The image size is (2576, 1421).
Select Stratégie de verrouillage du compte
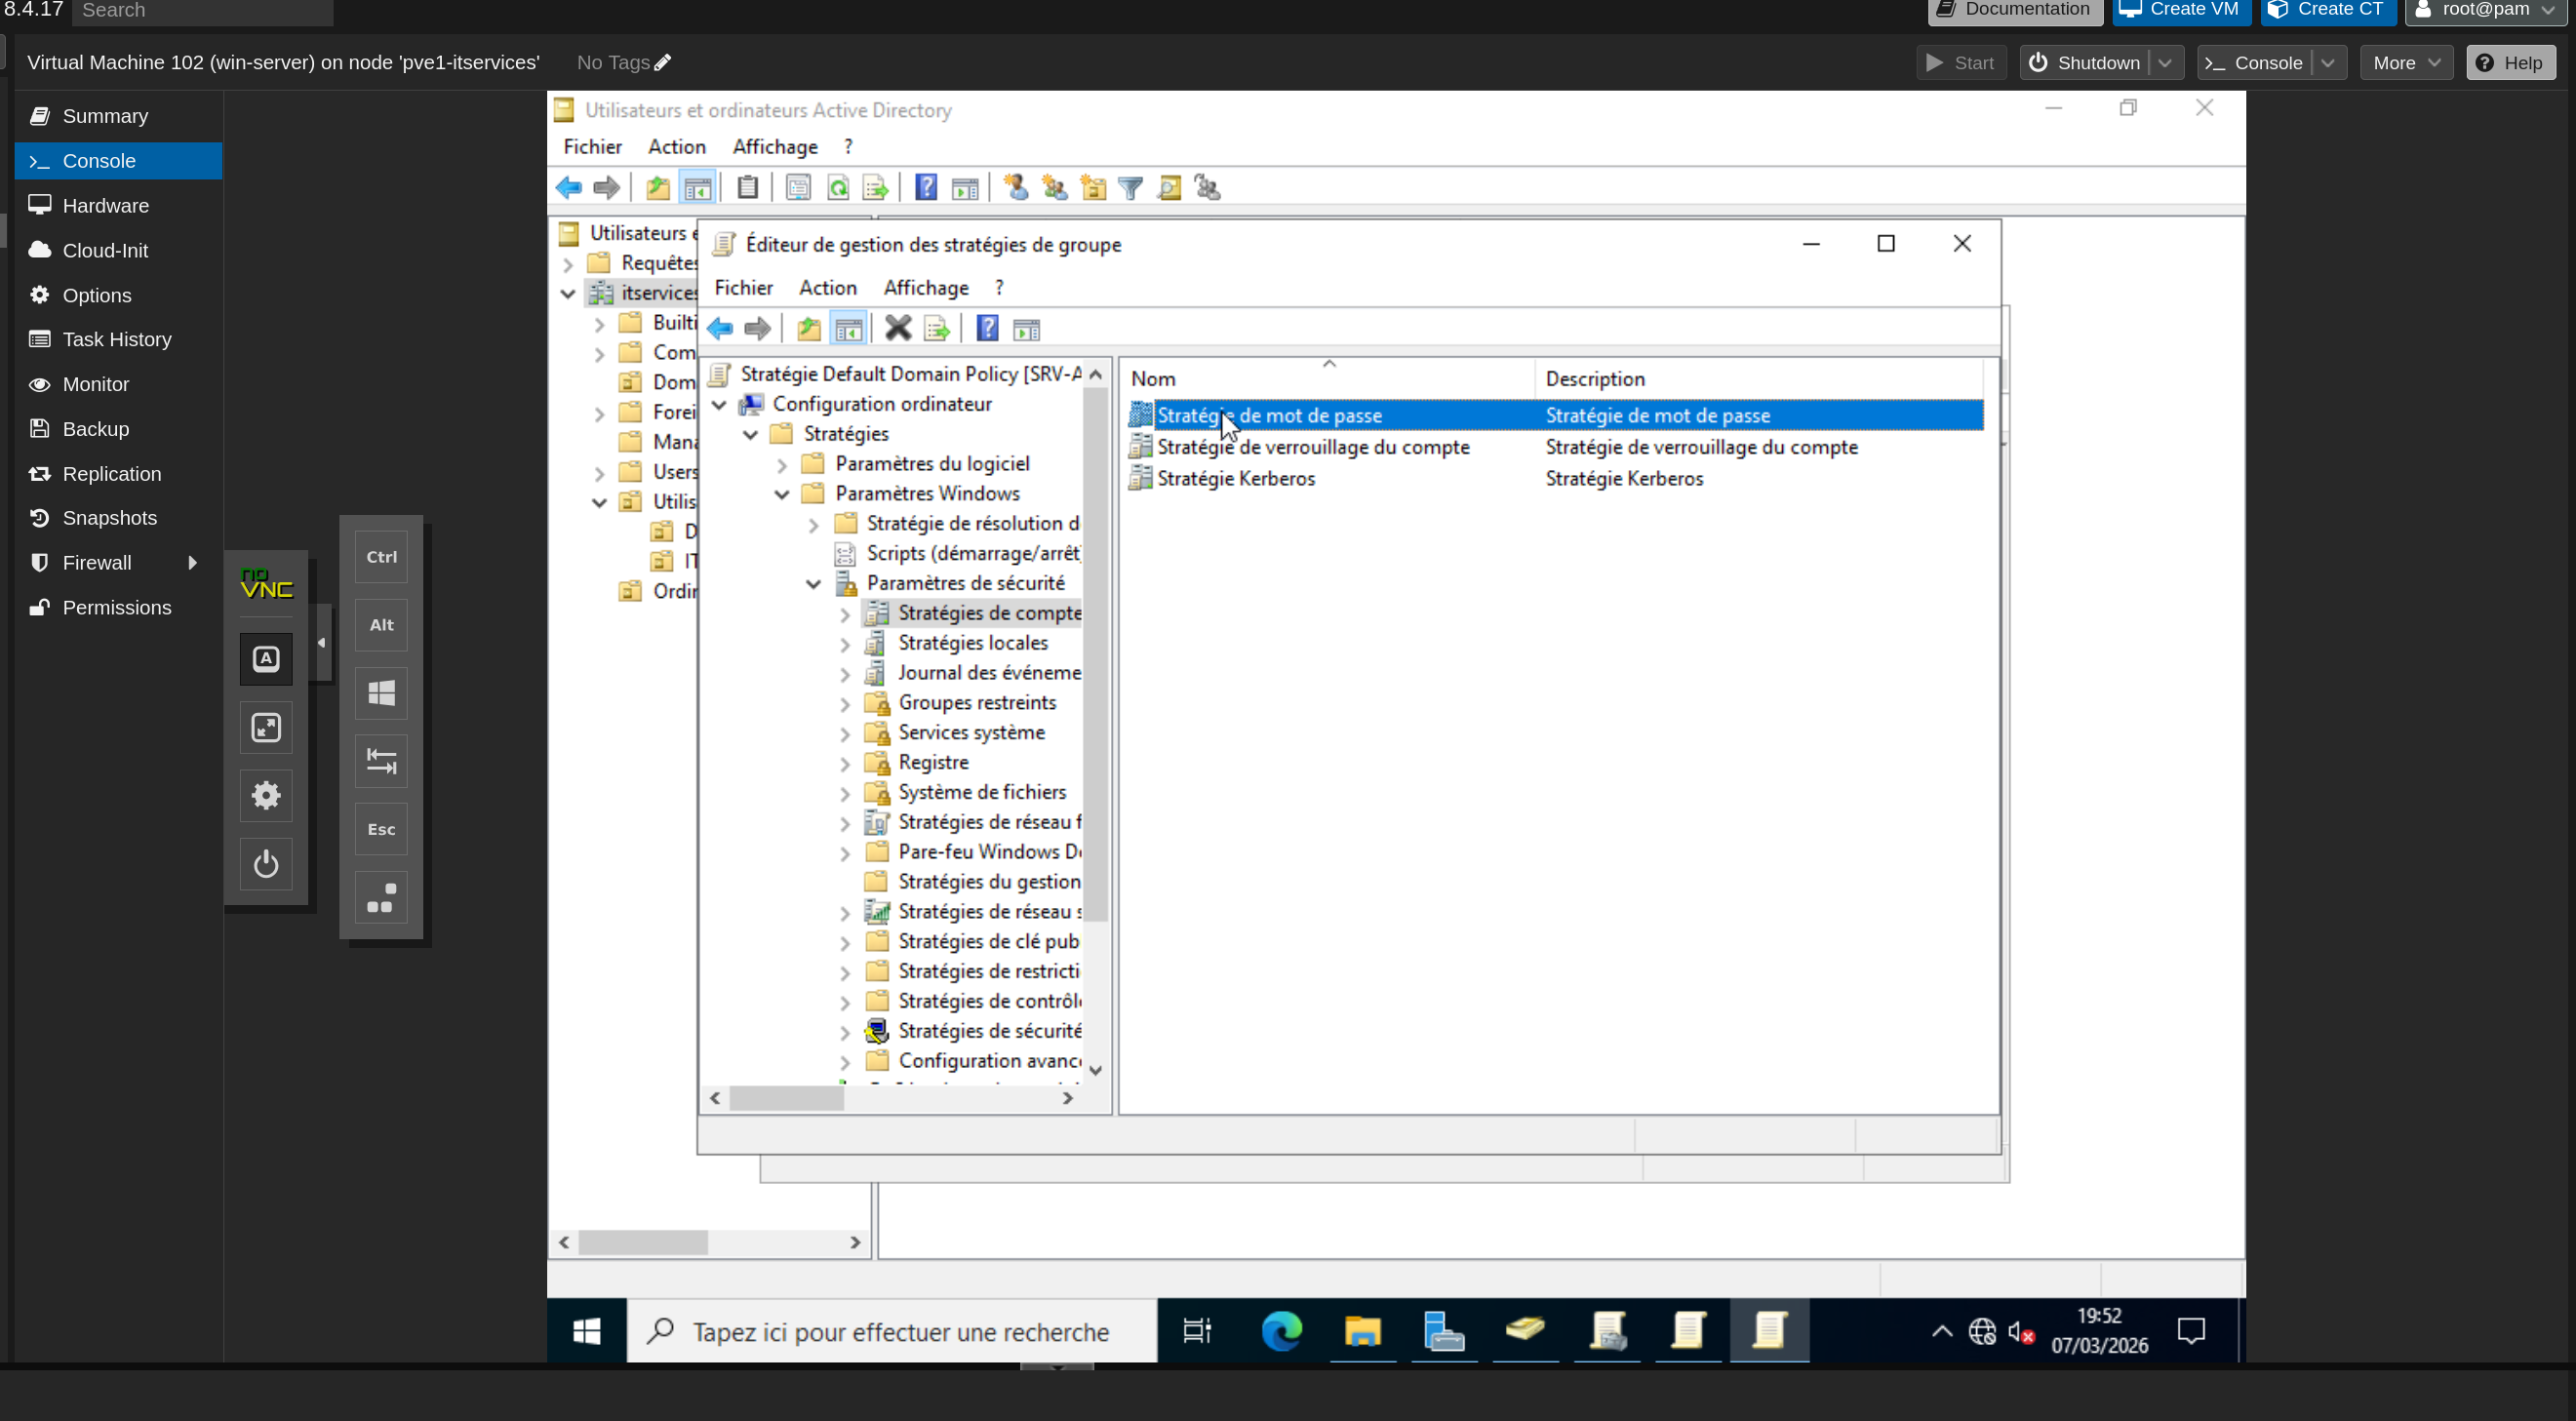(x=1312, y=447)
